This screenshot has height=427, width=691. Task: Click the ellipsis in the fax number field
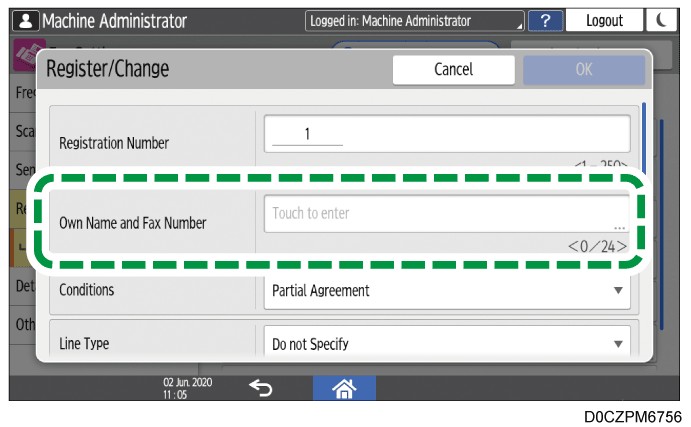(620, 227)
